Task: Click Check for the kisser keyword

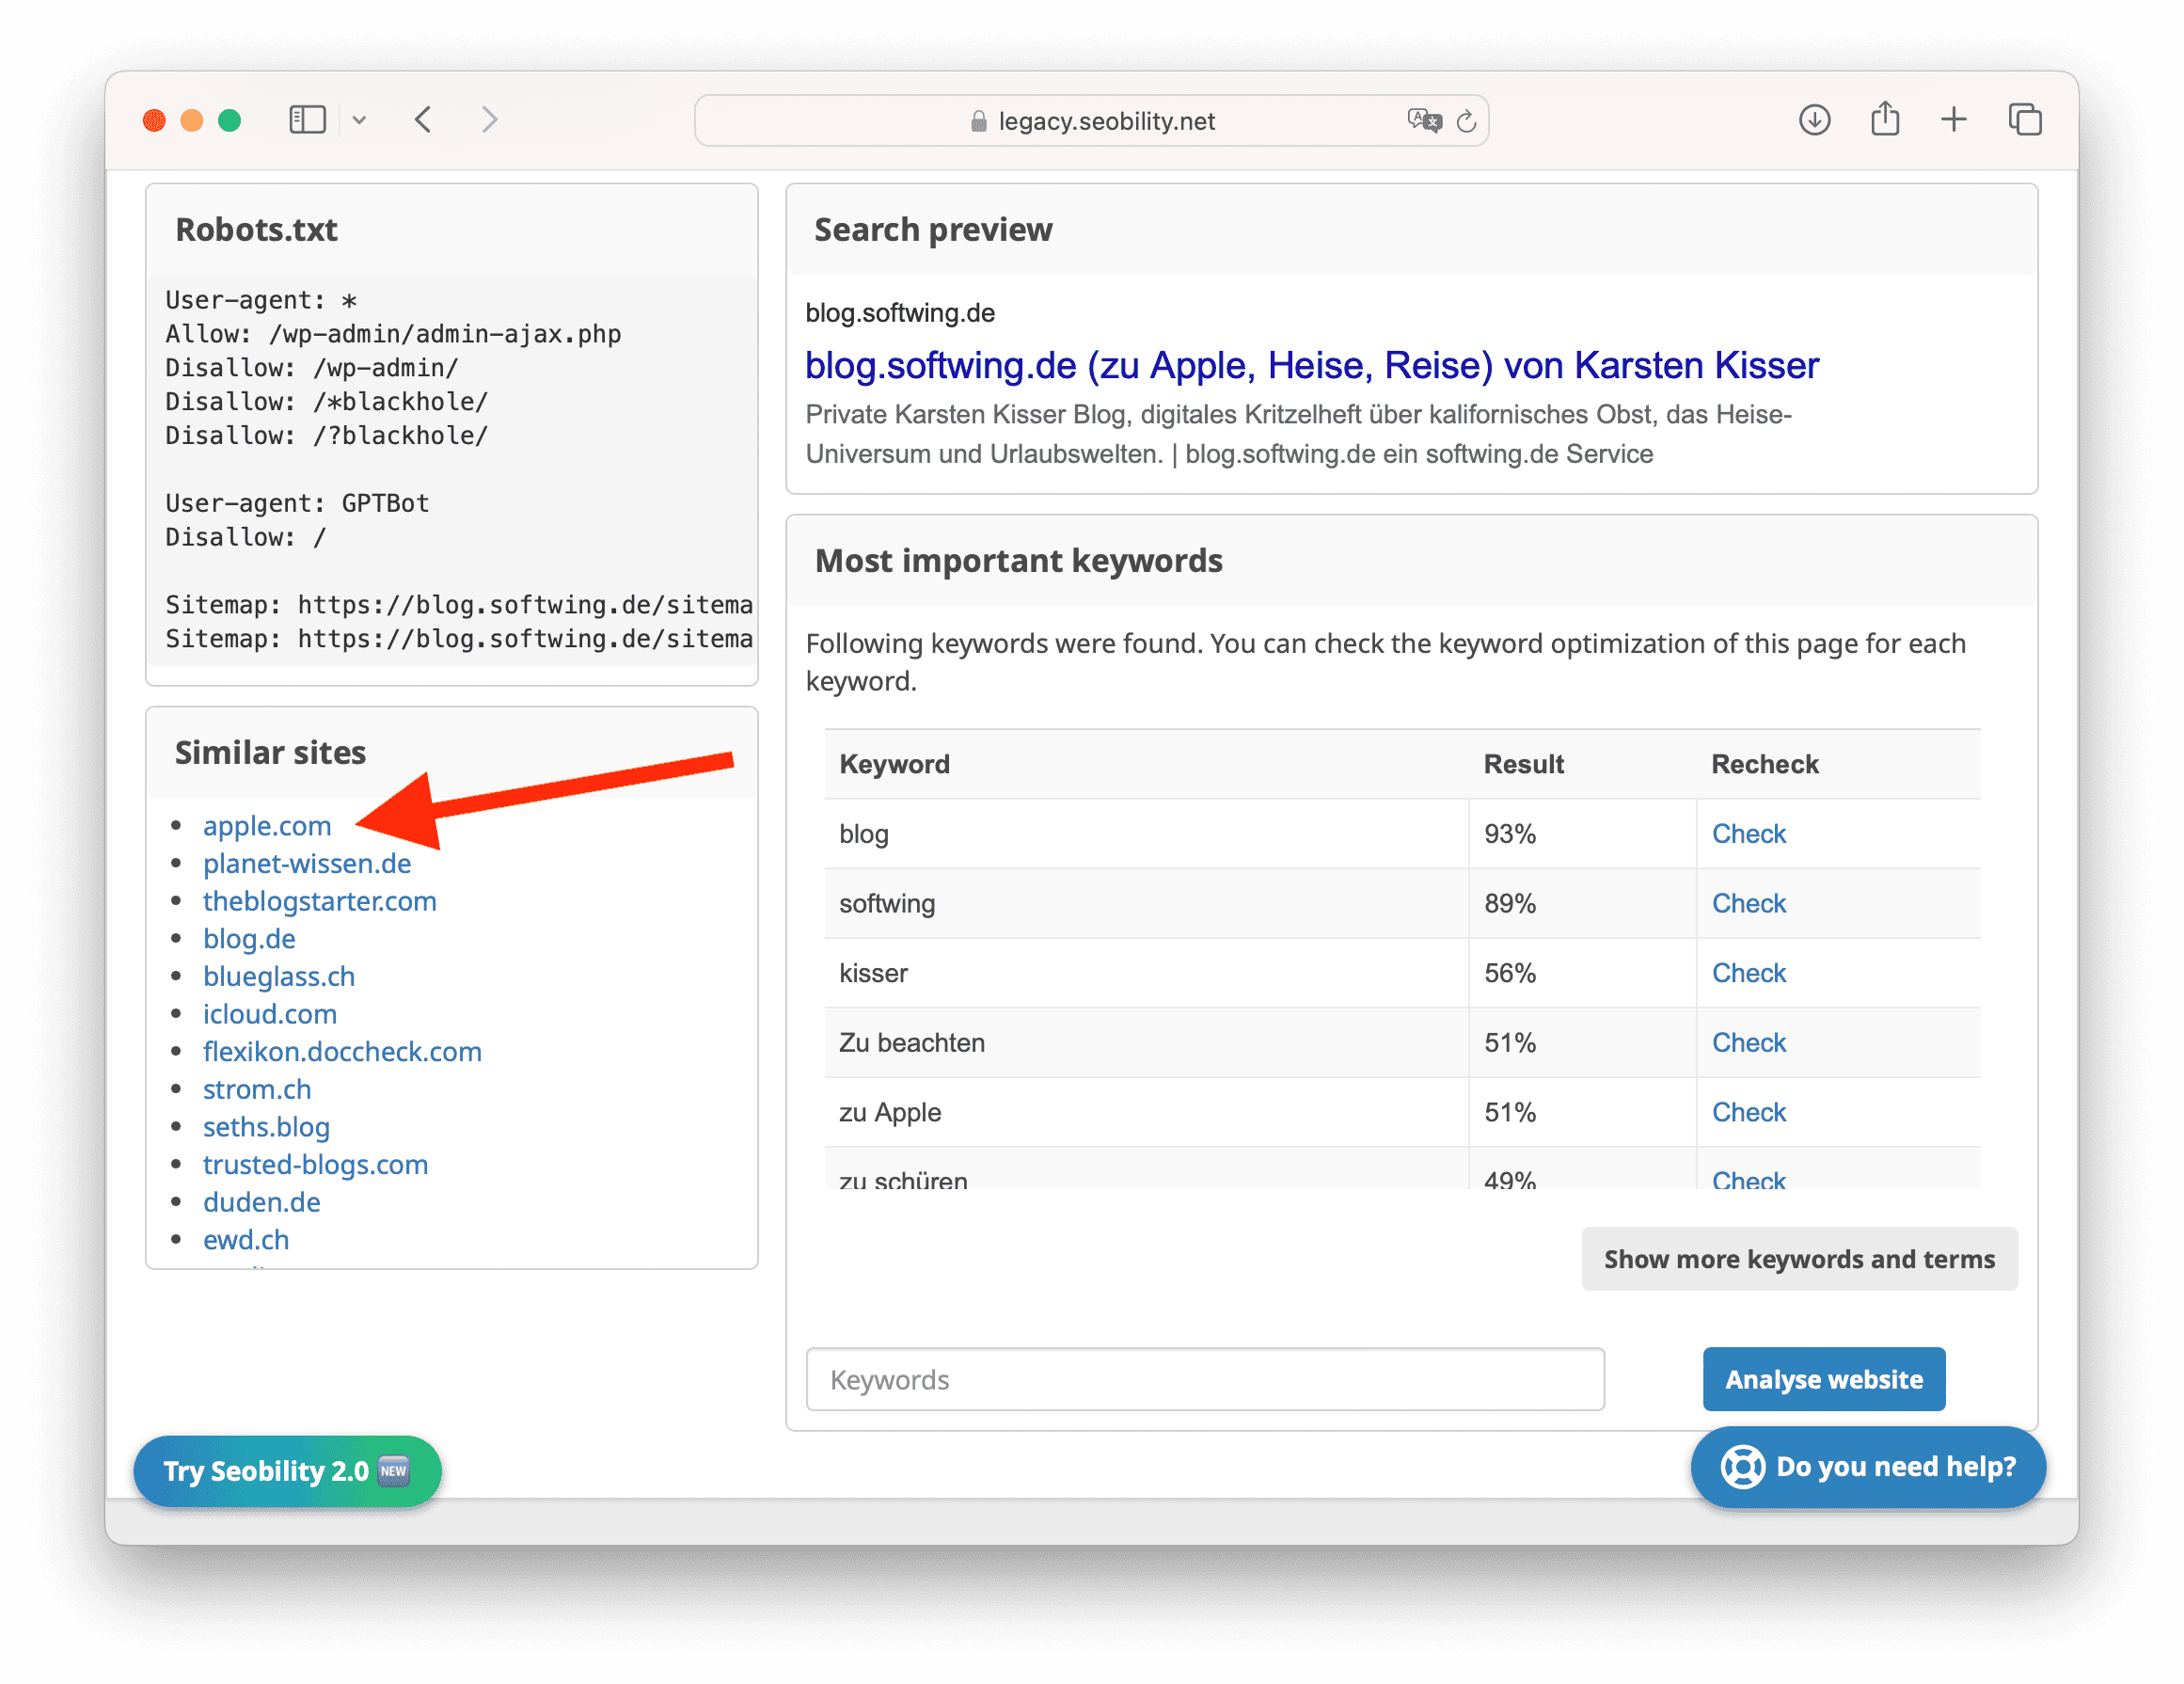Action: (1748, 972)
